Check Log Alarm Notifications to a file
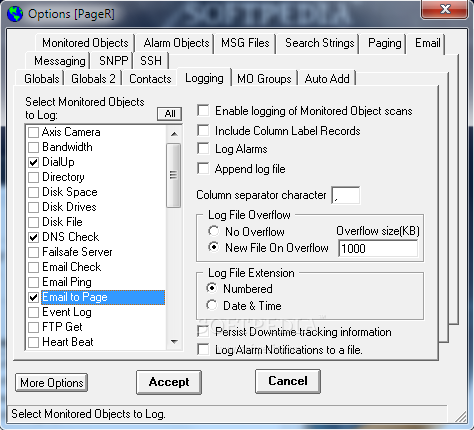 [x=203, y=350]
